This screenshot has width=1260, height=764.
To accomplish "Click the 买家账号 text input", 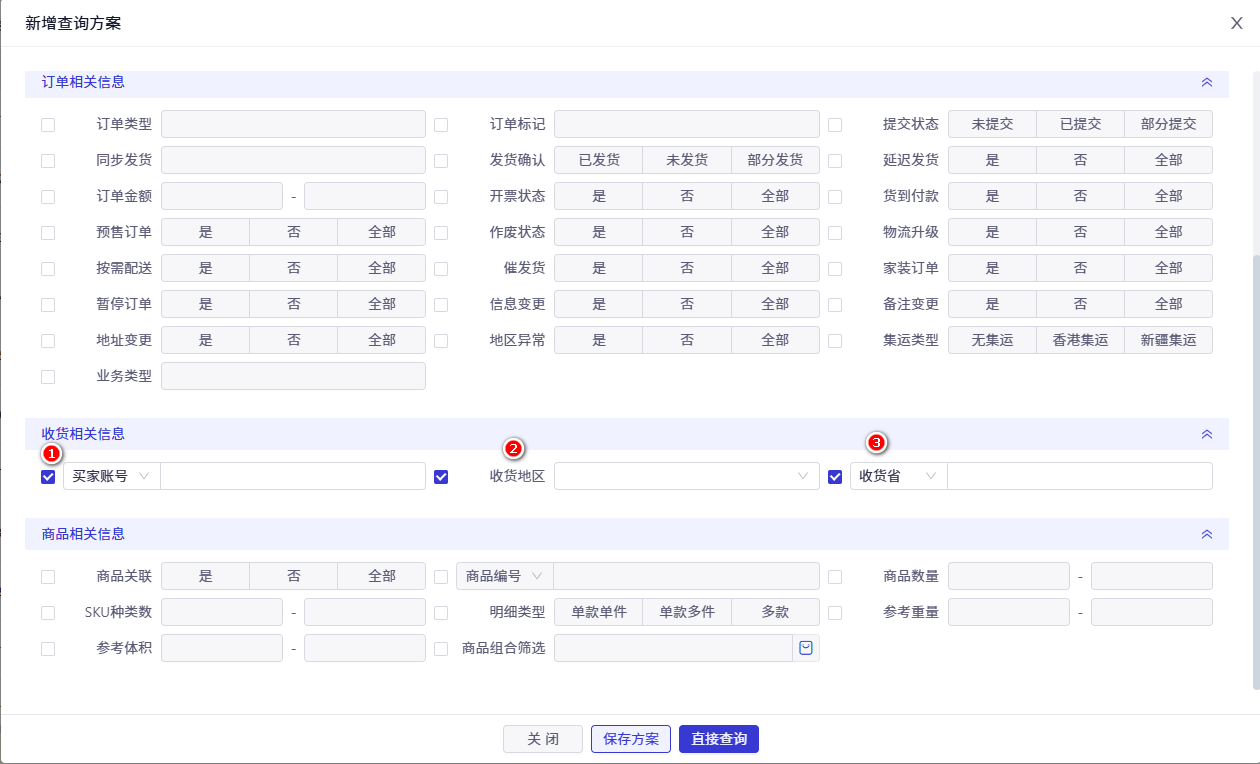I will tap(293, 476).
